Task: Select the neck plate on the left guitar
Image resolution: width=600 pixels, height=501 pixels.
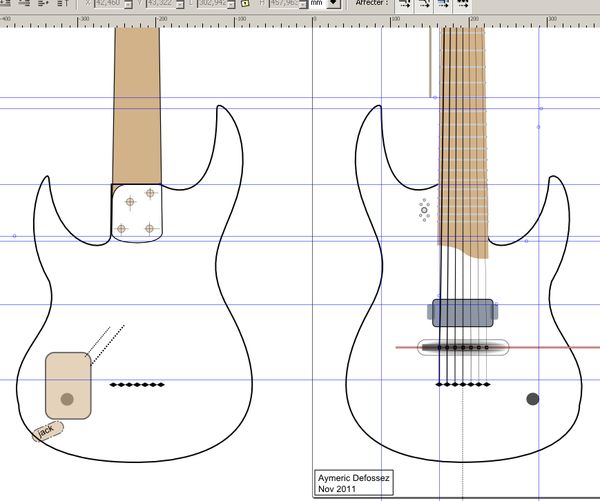Action: (137, 213)
